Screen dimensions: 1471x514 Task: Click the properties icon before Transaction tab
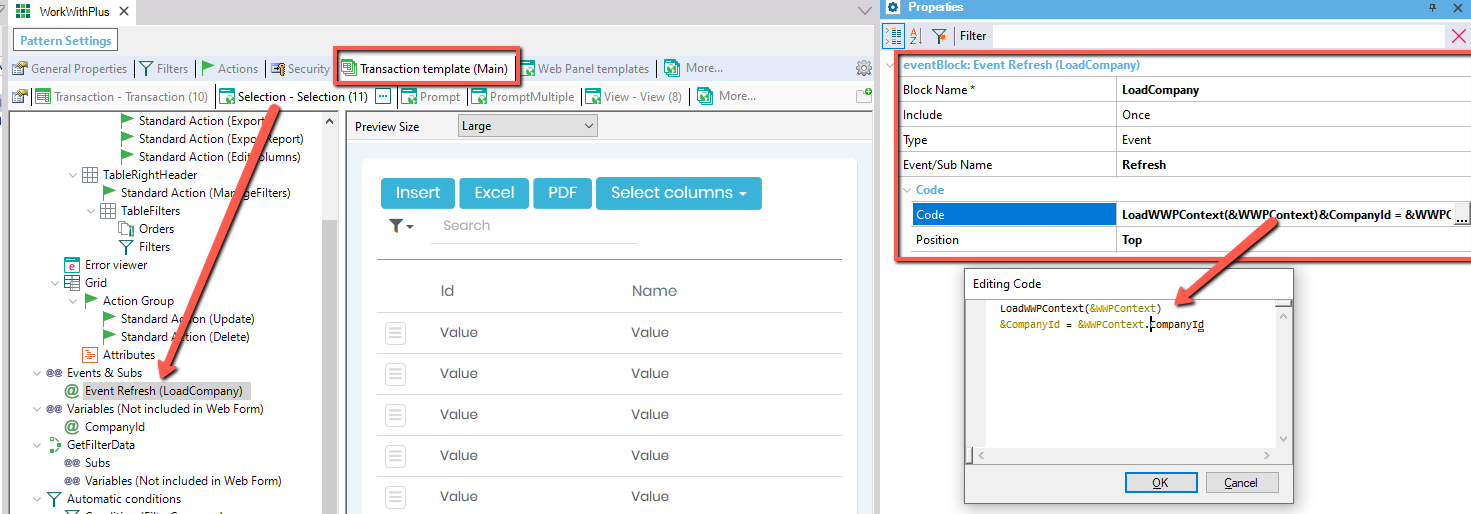click(x=19, y=97)
